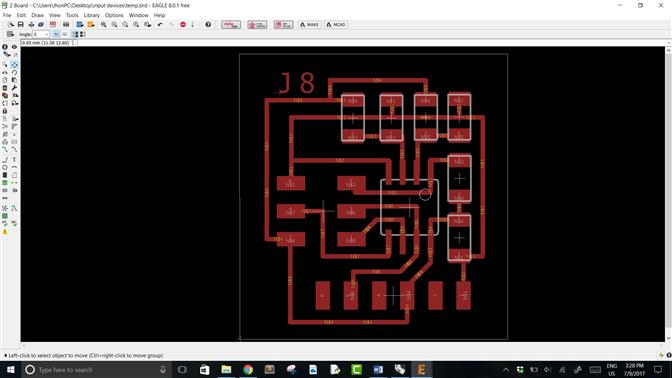The image size is (672, 378).
Task: Click the Zoom to fit icon
Action: [103, 24]
